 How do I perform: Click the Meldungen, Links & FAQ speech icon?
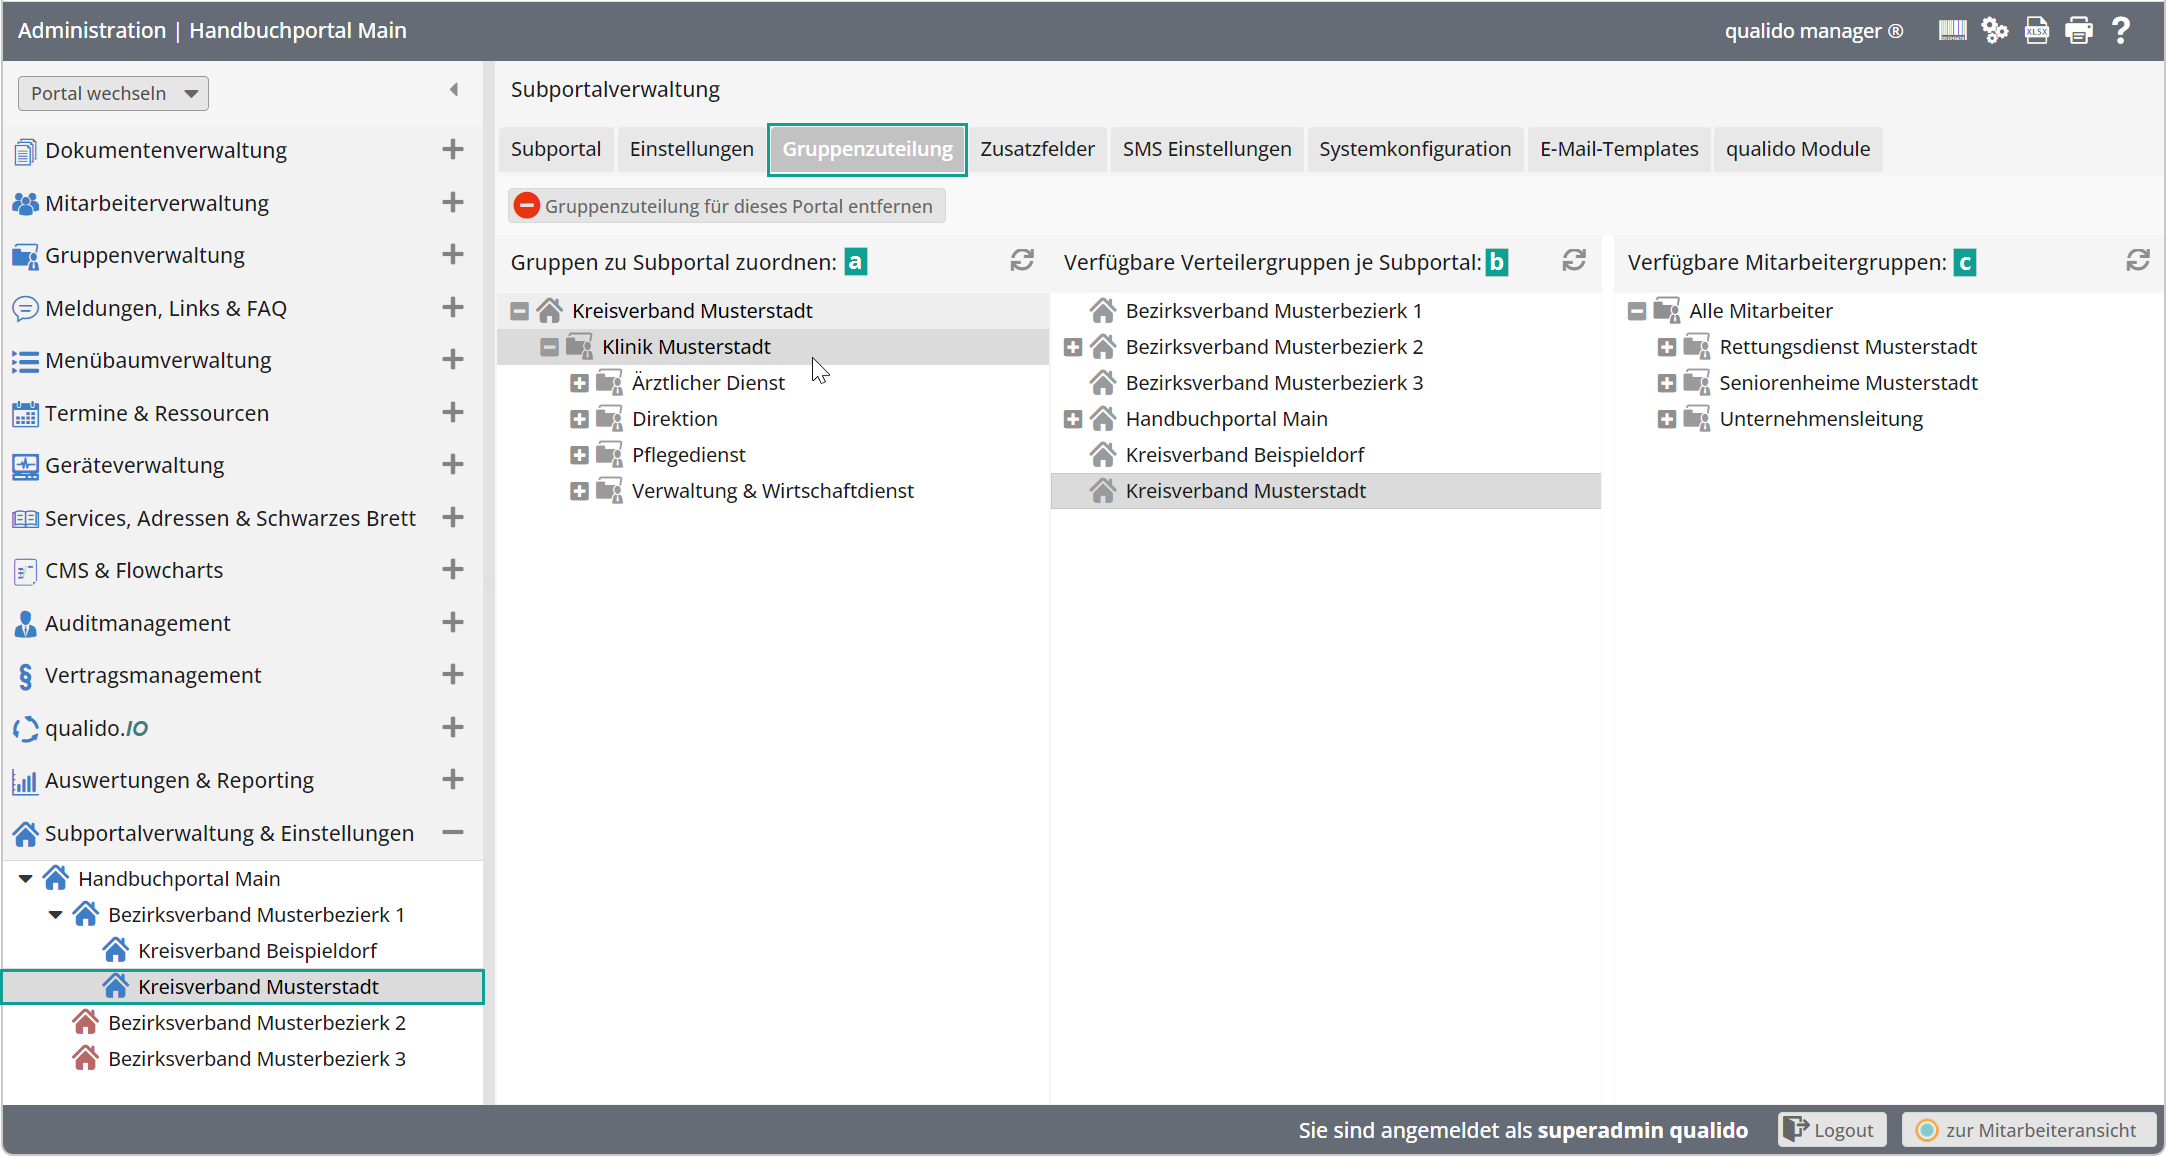point(25,309)
